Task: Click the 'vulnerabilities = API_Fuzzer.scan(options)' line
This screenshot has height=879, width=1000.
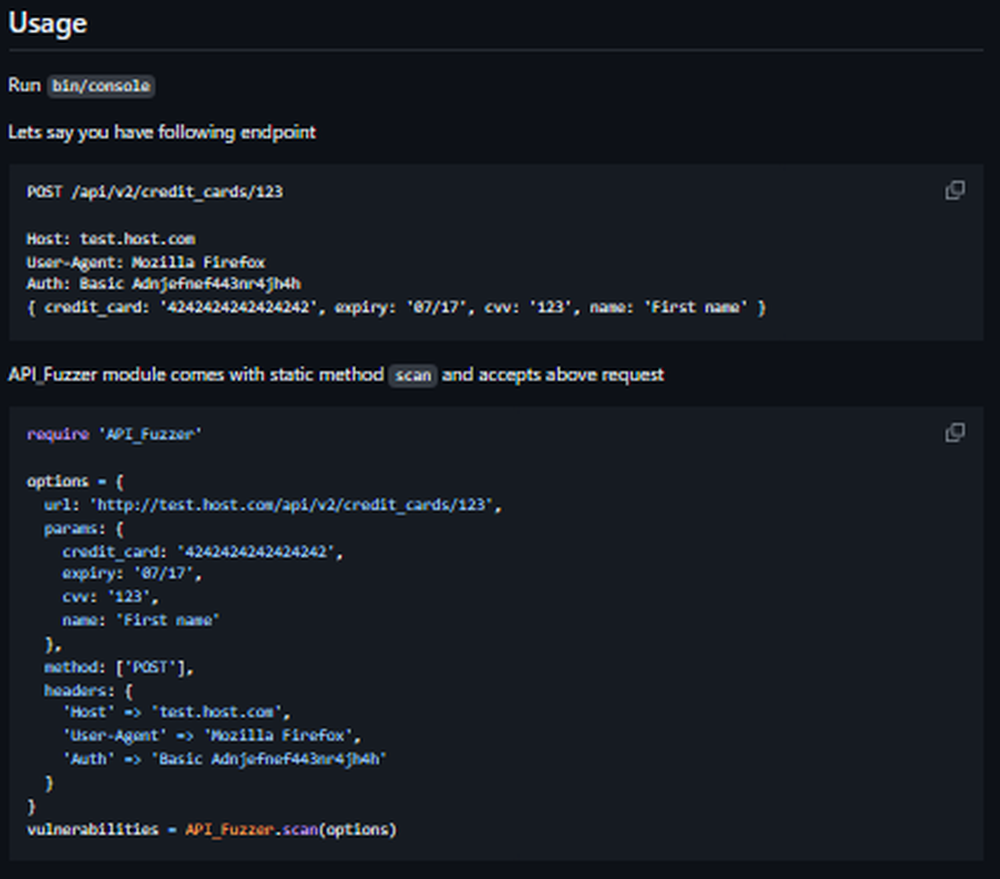Action: click(x=212, y=829)
